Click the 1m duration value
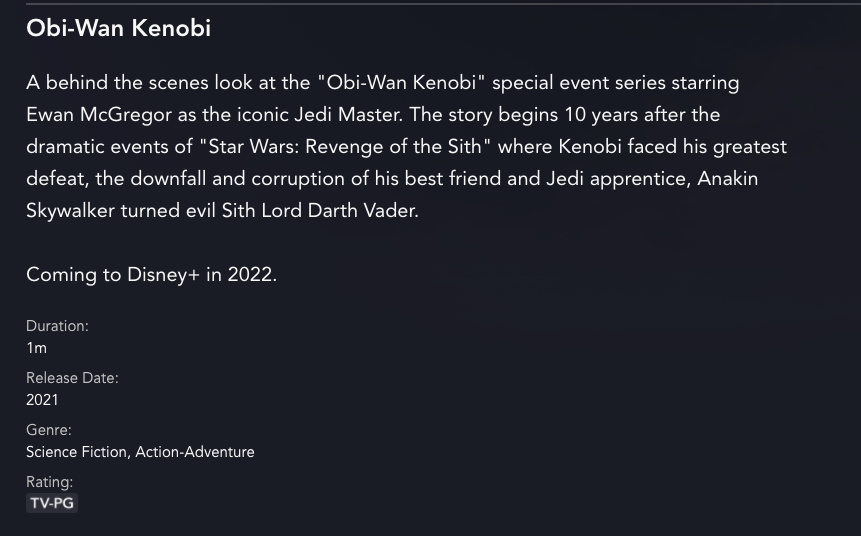 pos(36,348)
